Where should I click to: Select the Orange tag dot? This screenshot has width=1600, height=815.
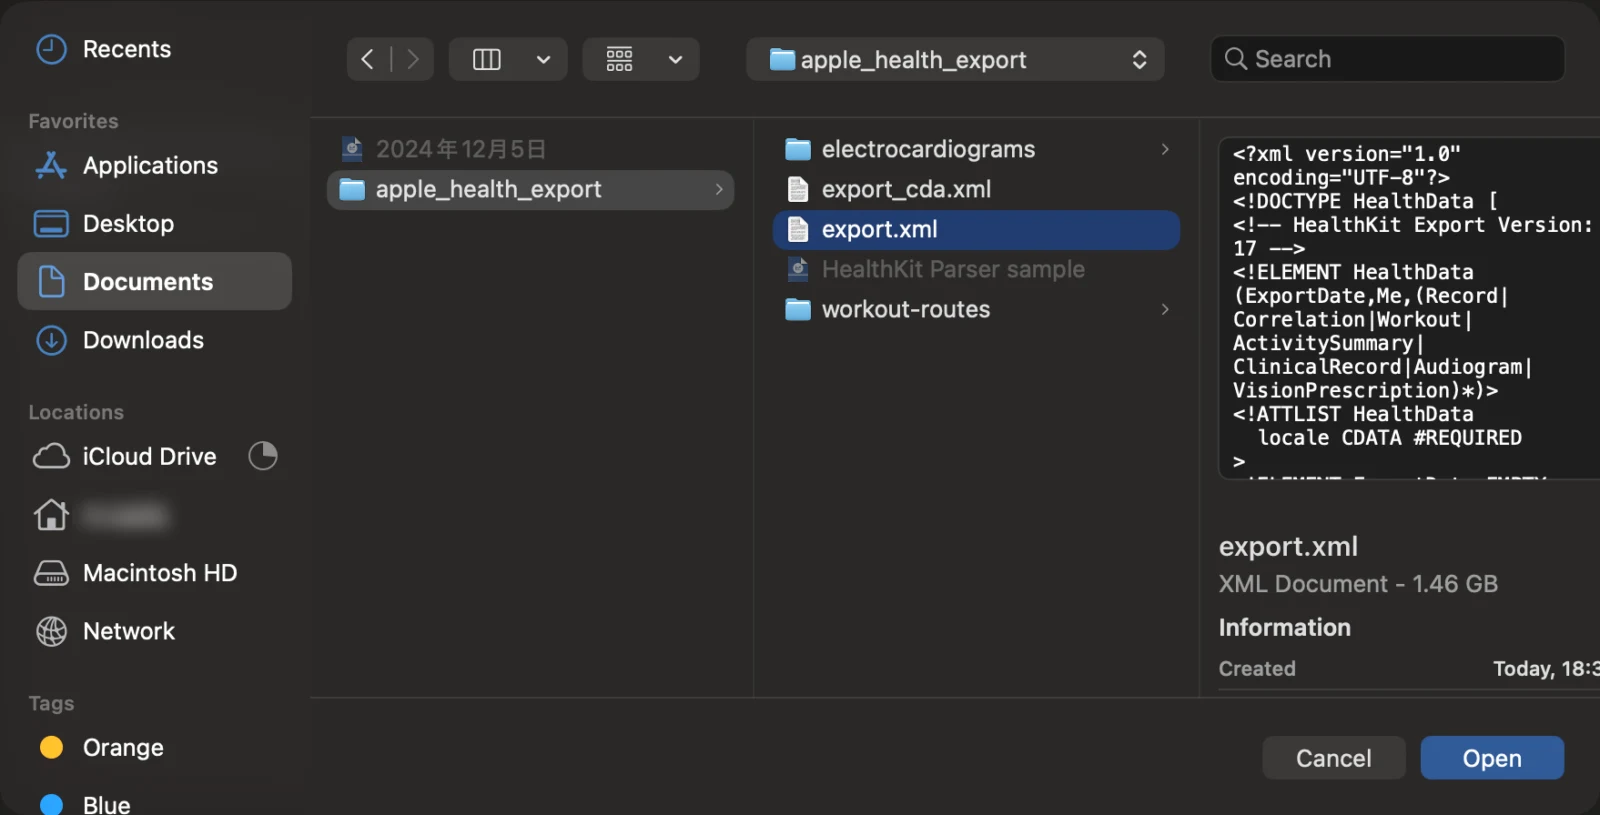(51, 747)
